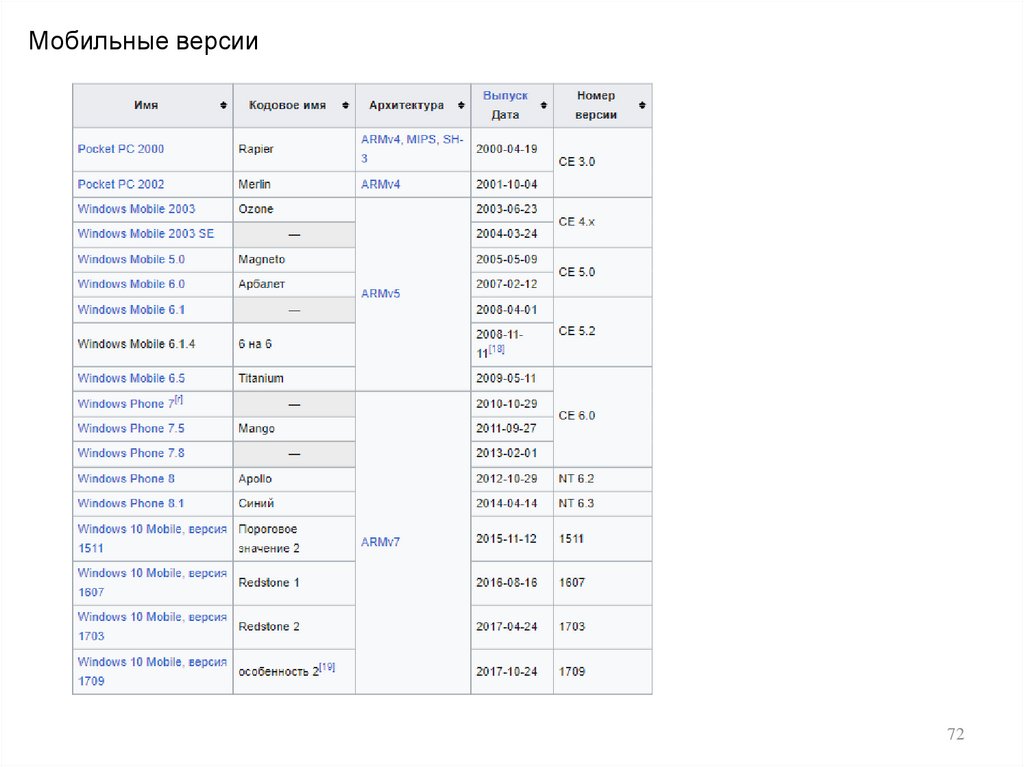Select the NT 6.3 version cell
1024x767 pixels.
click(x=603, y=504)
